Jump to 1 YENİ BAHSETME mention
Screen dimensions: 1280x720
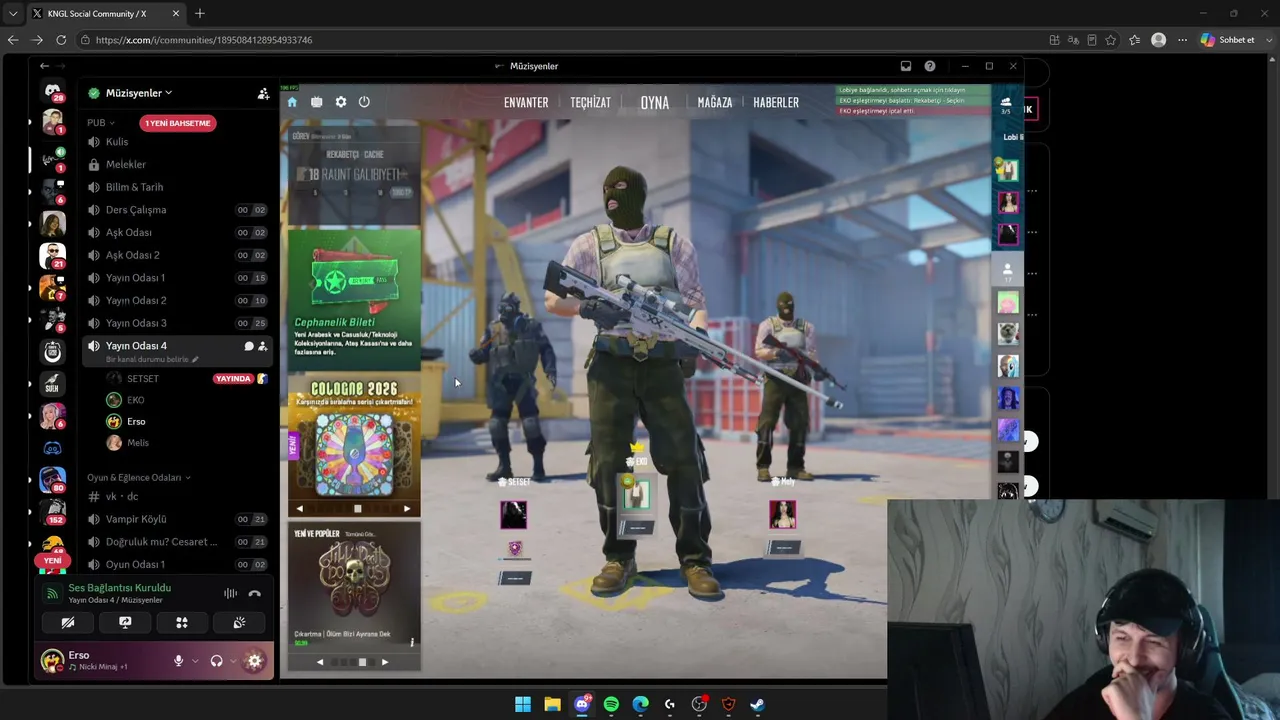click(177, 123)
